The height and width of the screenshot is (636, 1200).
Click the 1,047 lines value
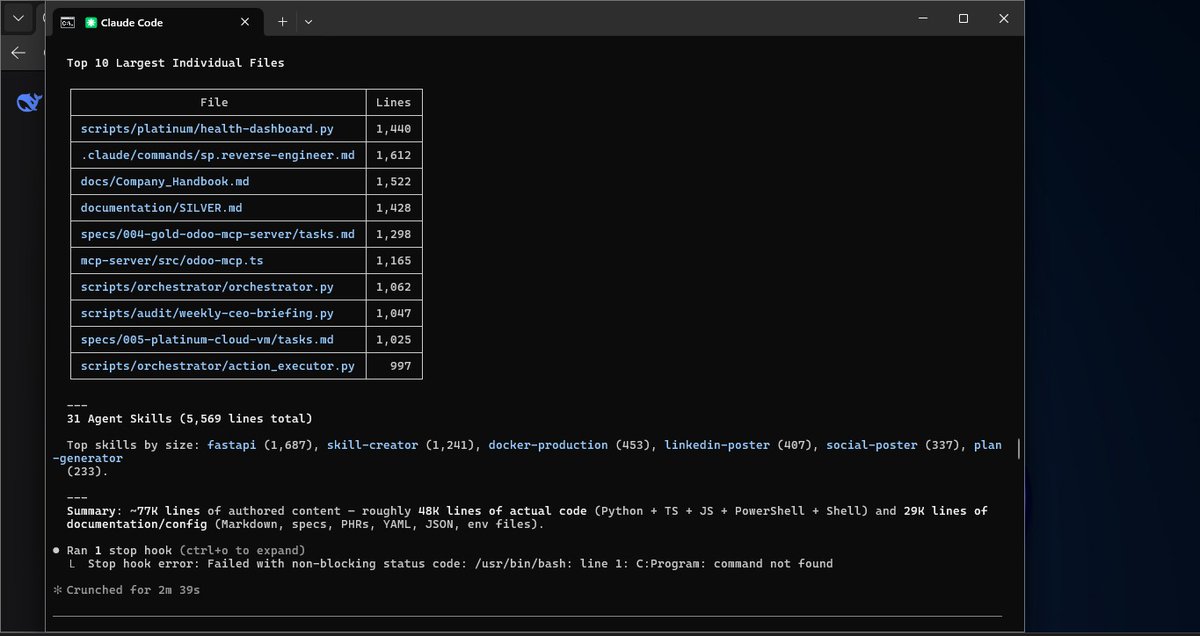(393, 313)
